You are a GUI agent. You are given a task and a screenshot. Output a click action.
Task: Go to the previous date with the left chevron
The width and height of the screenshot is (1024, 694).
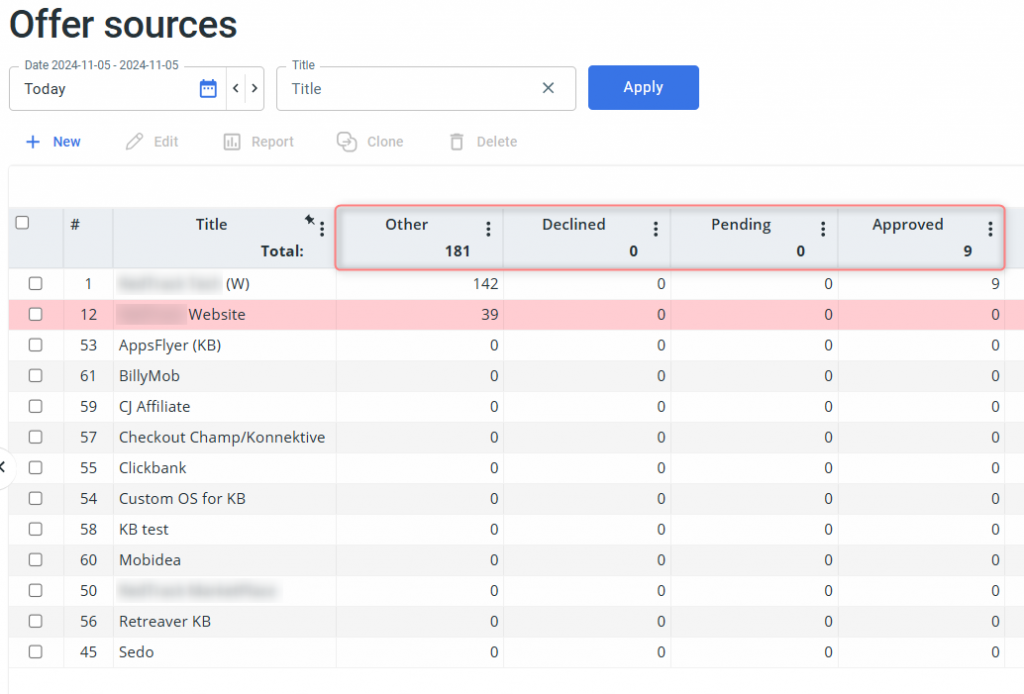pos(234,88)
